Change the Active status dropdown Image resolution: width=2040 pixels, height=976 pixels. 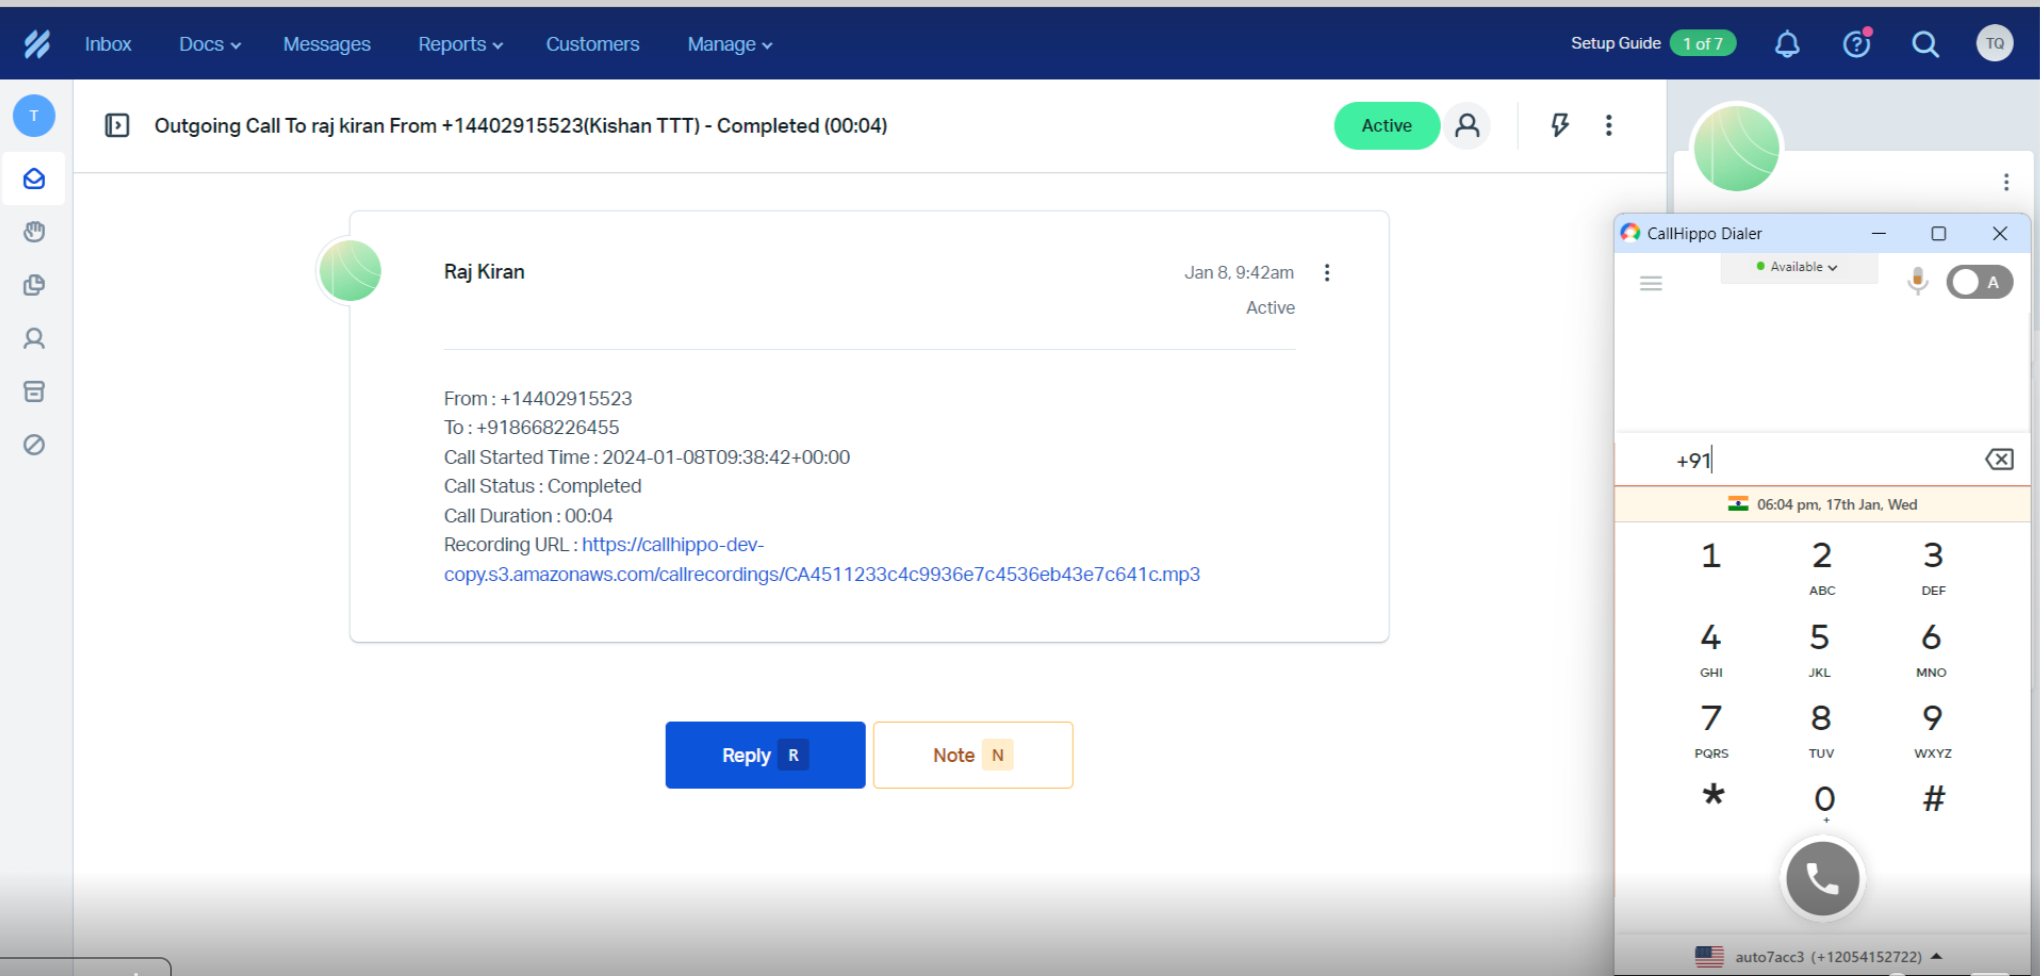click(1386, 125)
